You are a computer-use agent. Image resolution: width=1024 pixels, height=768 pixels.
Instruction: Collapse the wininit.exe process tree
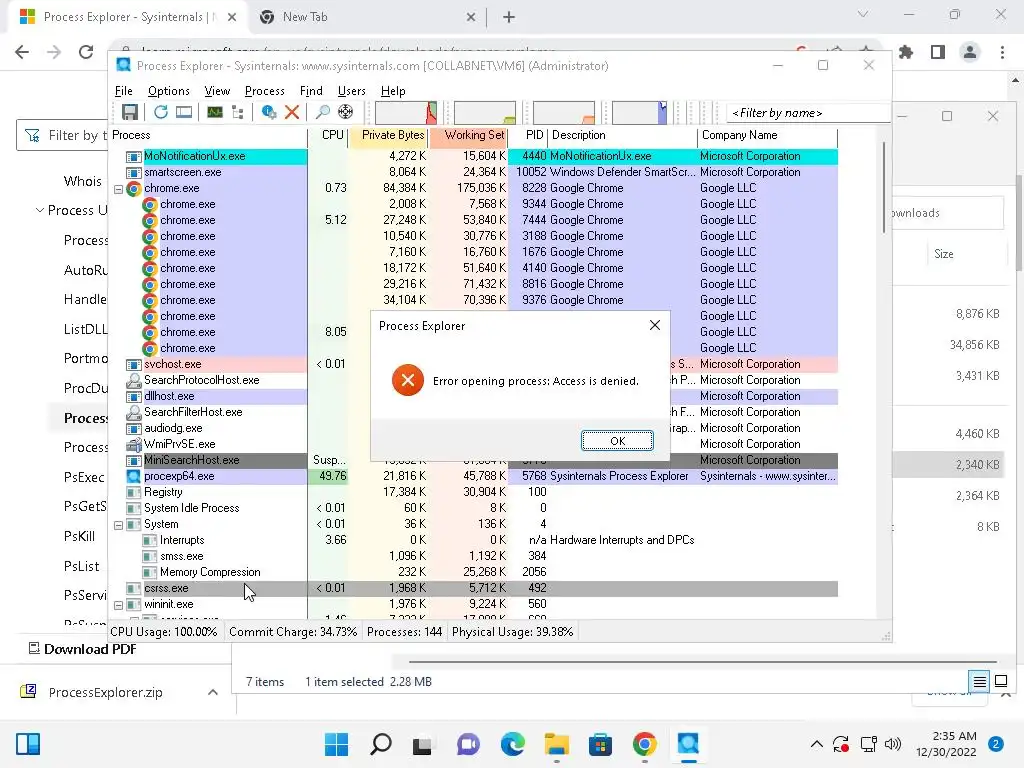pyautogui.click(x=119, y=605)
